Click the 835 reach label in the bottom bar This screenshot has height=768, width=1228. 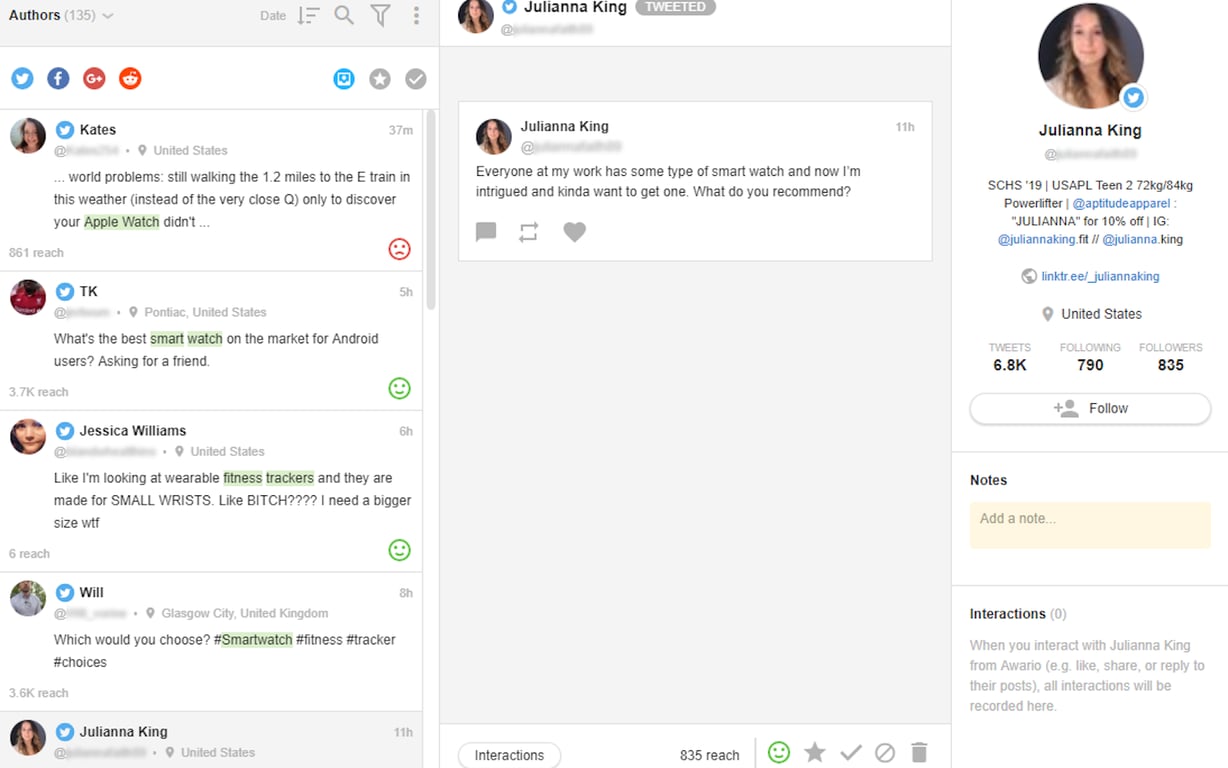click(709, 755)
